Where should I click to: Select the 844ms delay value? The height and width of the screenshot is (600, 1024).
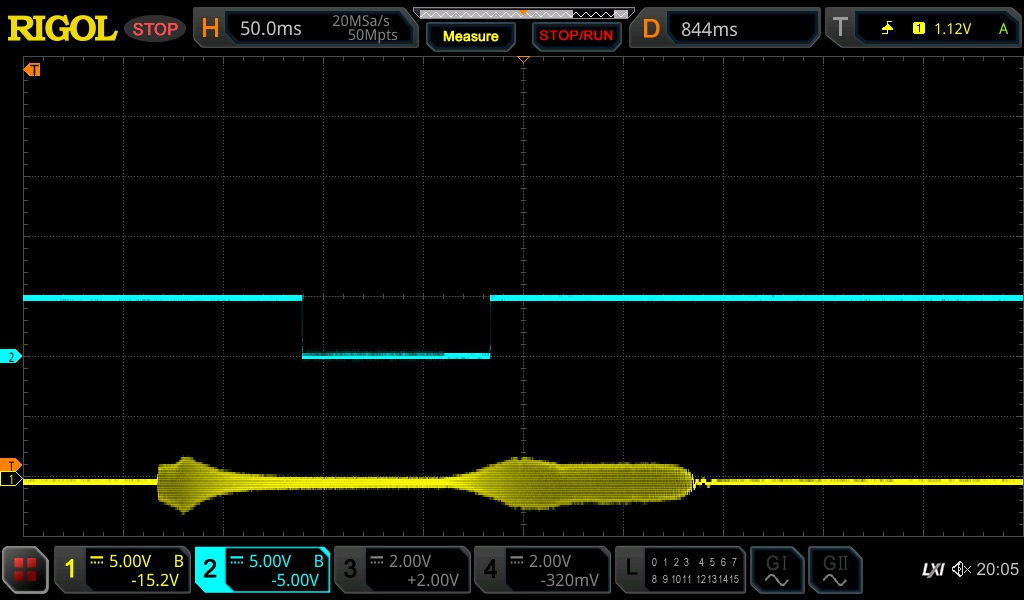click(709, 29)
